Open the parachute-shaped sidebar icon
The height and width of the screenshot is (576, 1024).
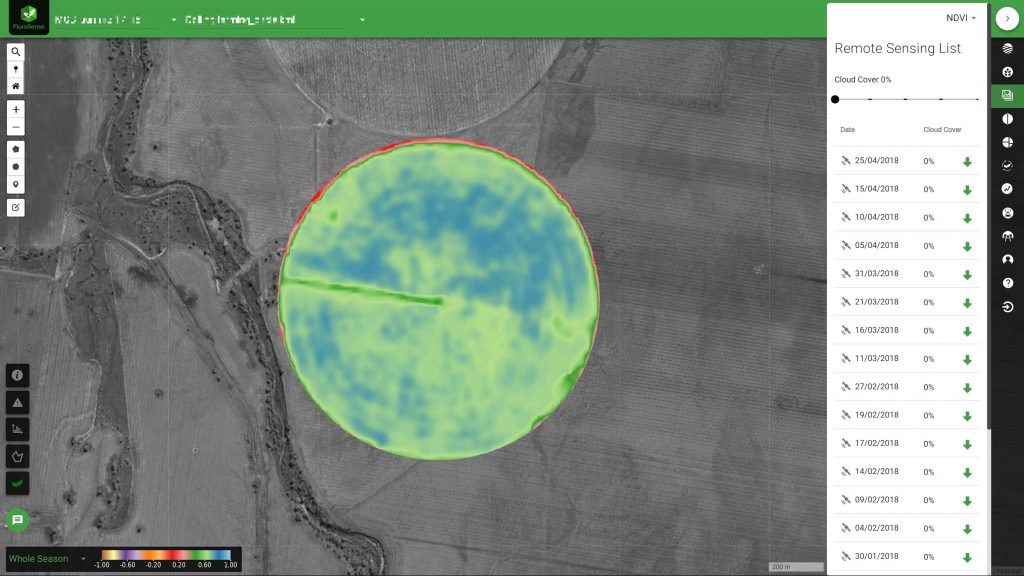(1008, 236)
